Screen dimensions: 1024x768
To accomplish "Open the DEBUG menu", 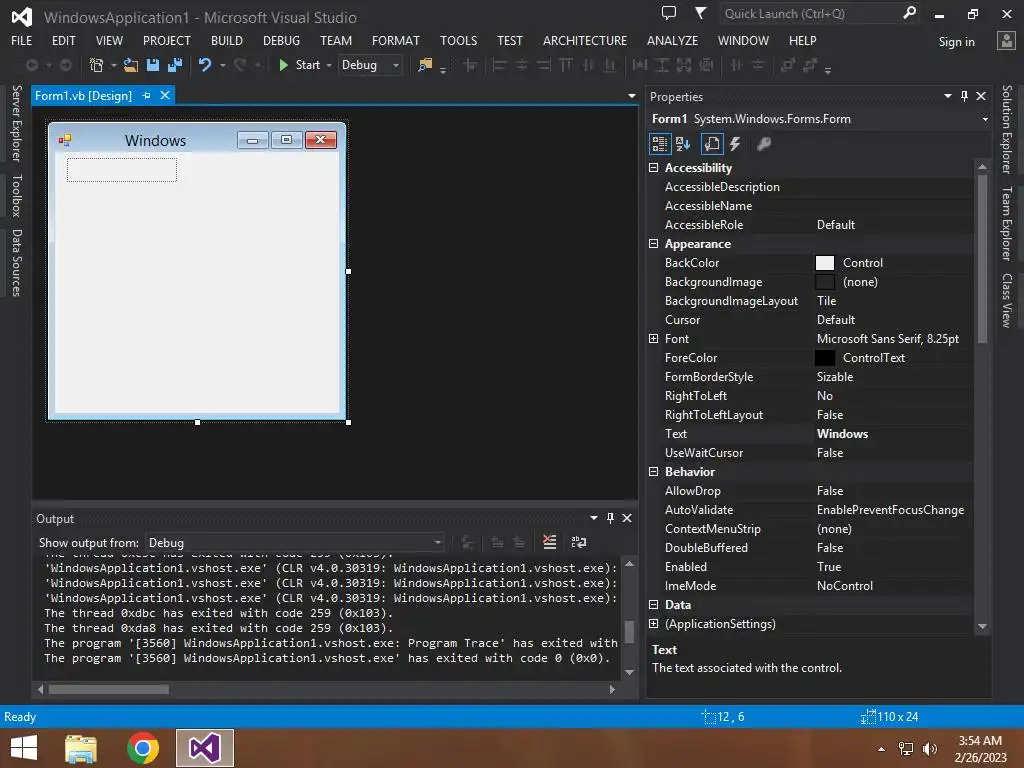I will pyautogui.click(x=281, y=40).
